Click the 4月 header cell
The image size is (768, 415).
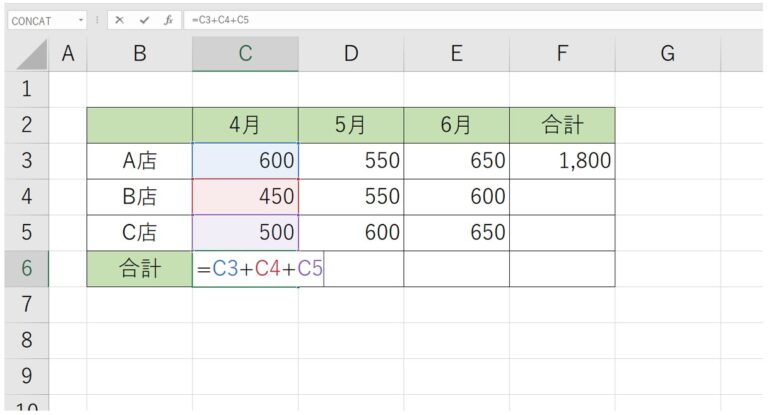click(x=245, y=125)
